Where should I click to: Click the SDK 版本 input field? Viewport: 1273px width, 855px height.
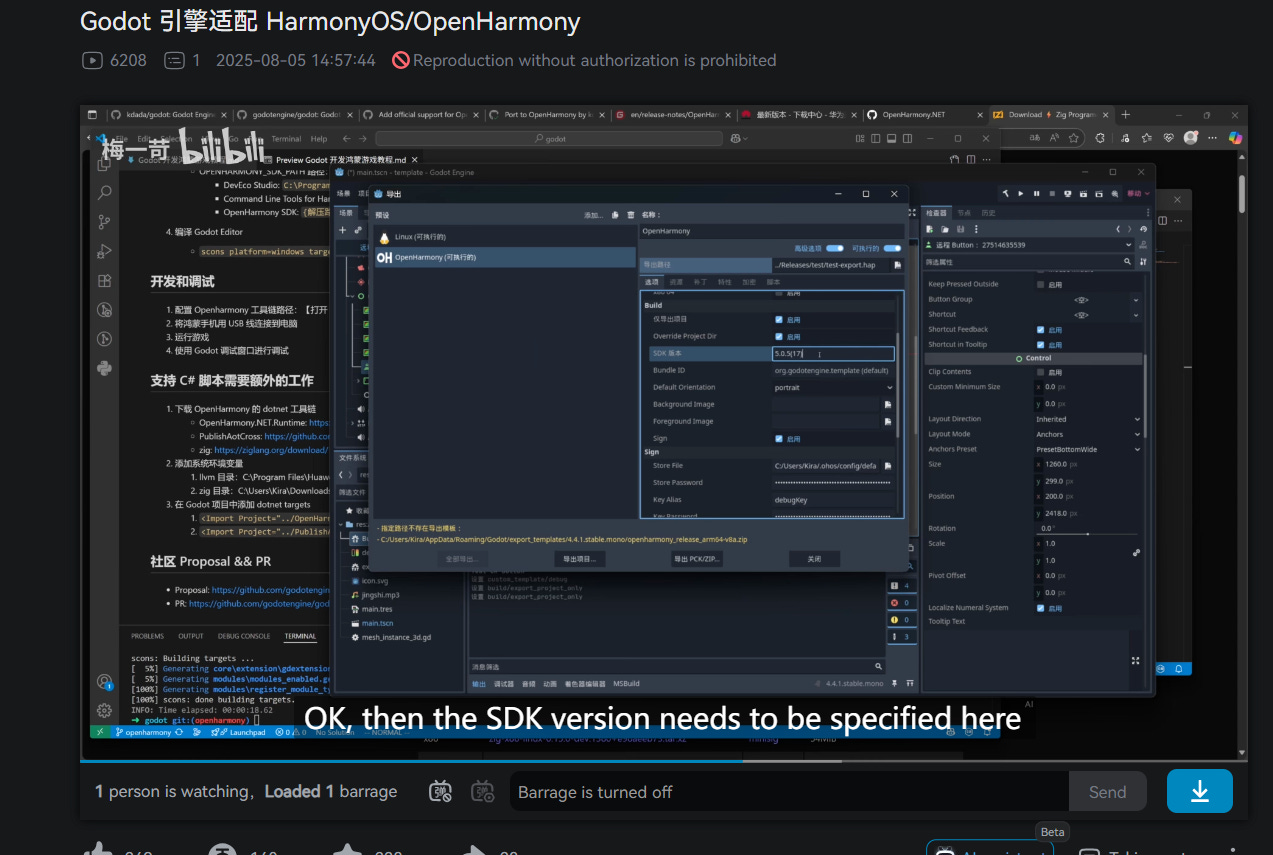coord(833,353)
